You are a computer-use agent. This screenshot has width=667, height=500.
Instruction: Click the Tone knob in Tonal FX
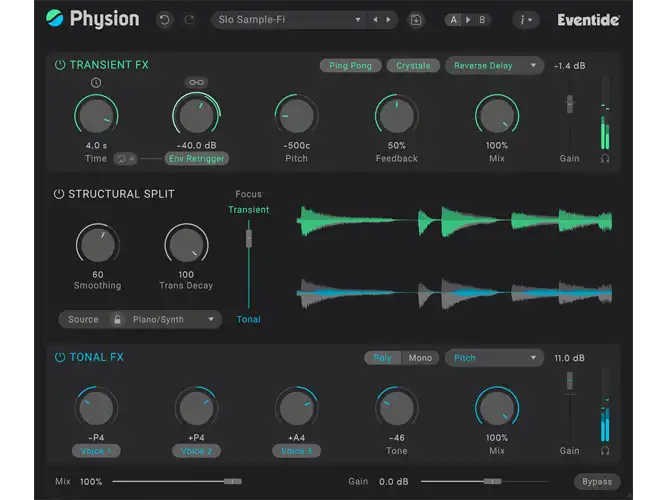click(x=396, y=408)
